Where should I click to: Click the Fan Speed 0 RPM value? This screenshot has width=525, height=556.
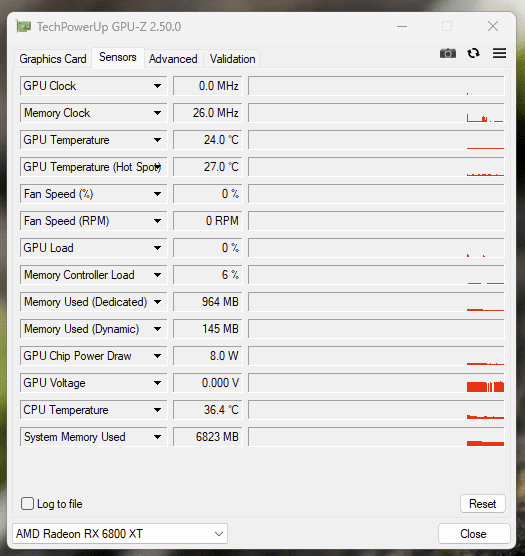(208, 221)
